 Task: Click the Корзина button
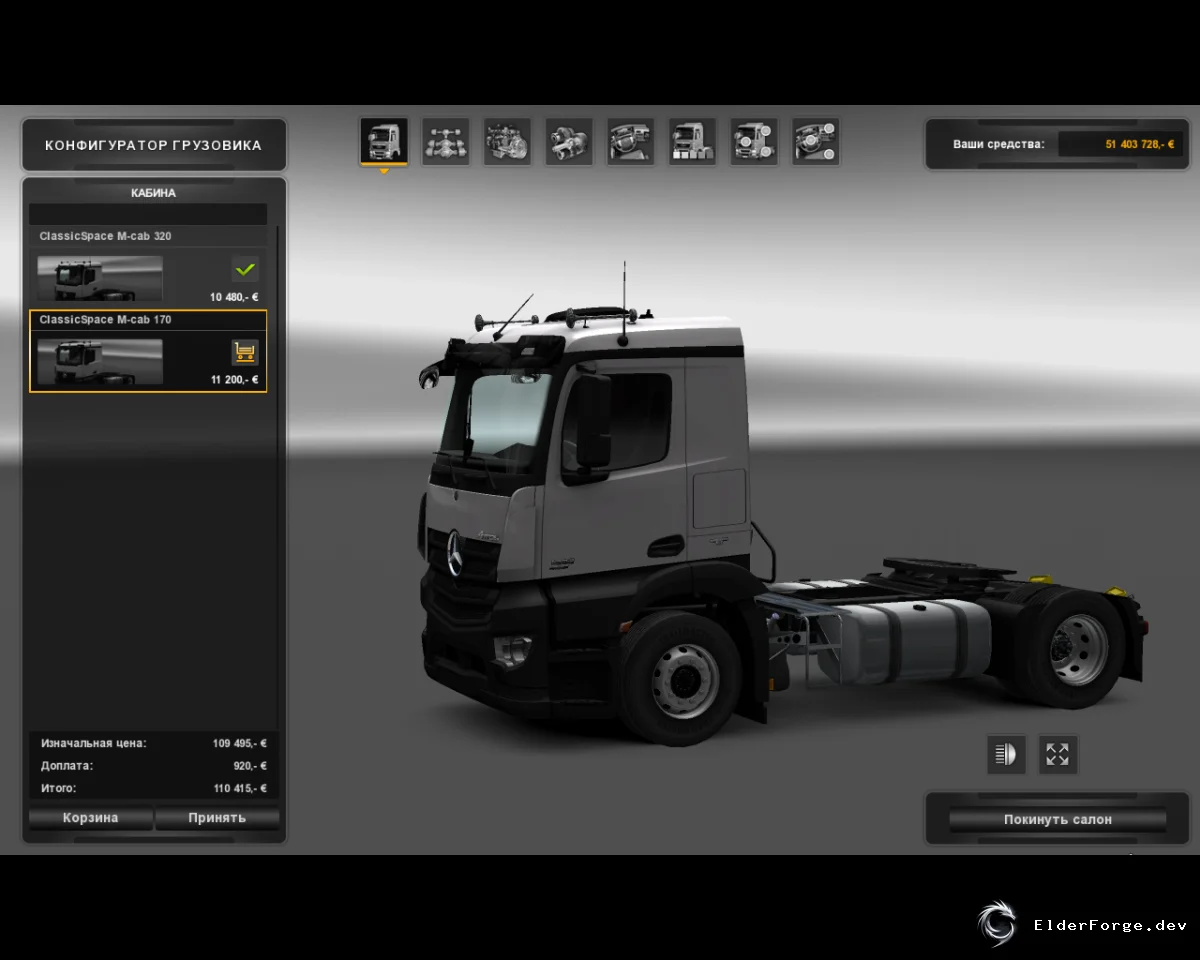[x=91, y=818]
